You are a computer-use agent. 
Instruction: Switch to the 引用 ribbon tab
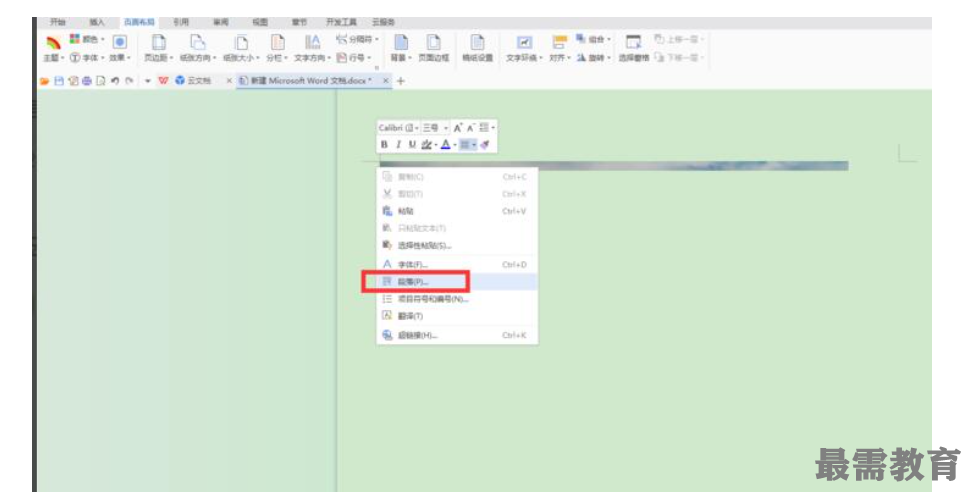(x=181, y=22)
